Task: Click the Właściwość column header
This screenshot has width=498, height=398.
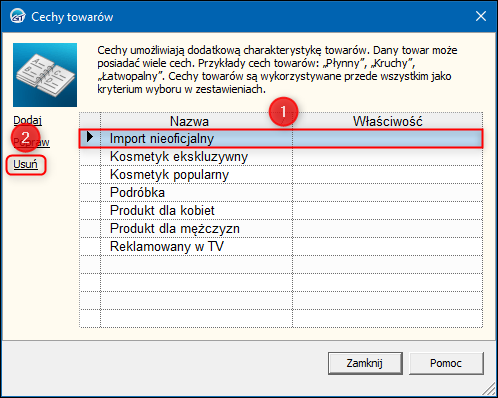Action: point(387,121)
